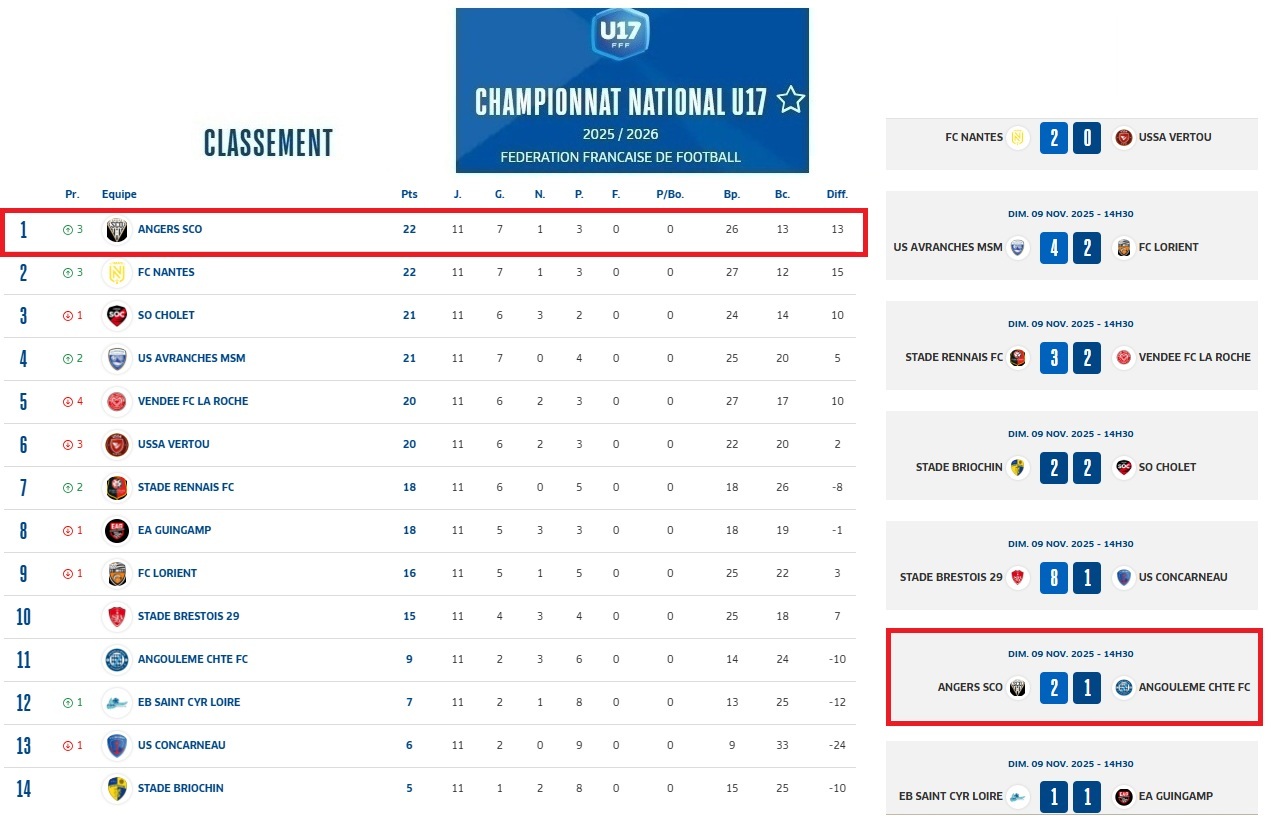1277x834 pixels.
Task: Select the US Concarneau standings row
Action: pos(430,745)
